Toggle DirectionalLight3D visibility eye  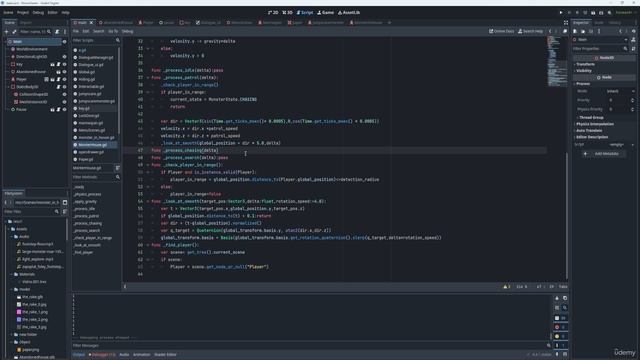[x=64, y=57]
